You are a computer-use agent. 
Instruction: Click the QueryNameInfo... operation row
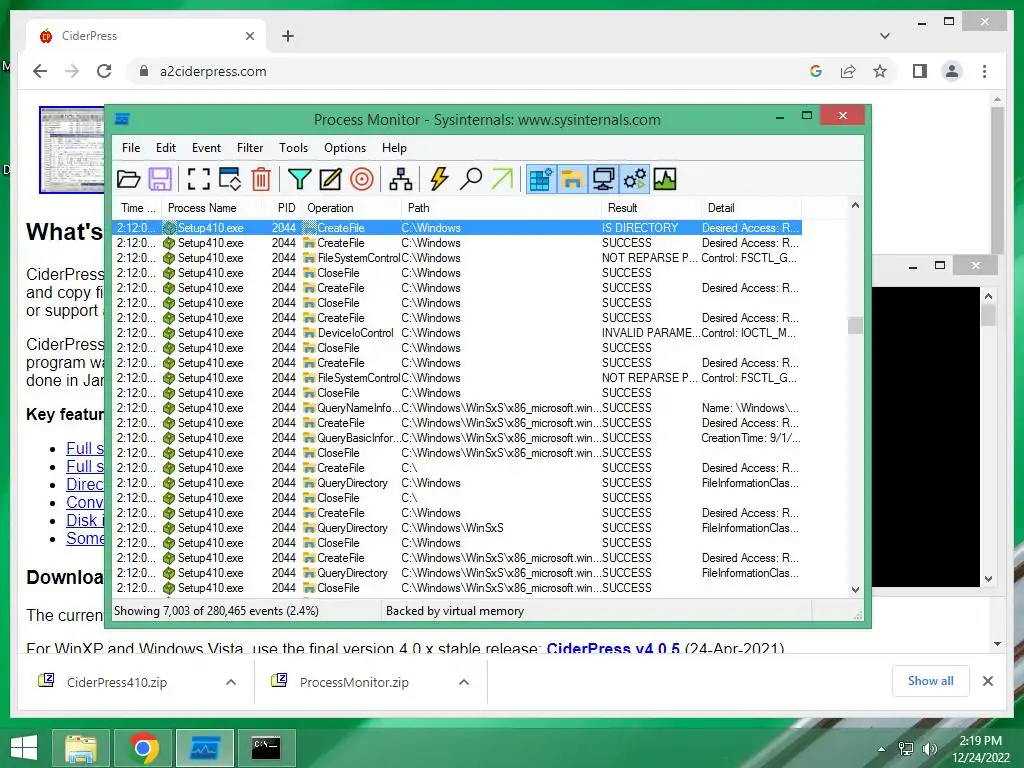pos(457,408)
